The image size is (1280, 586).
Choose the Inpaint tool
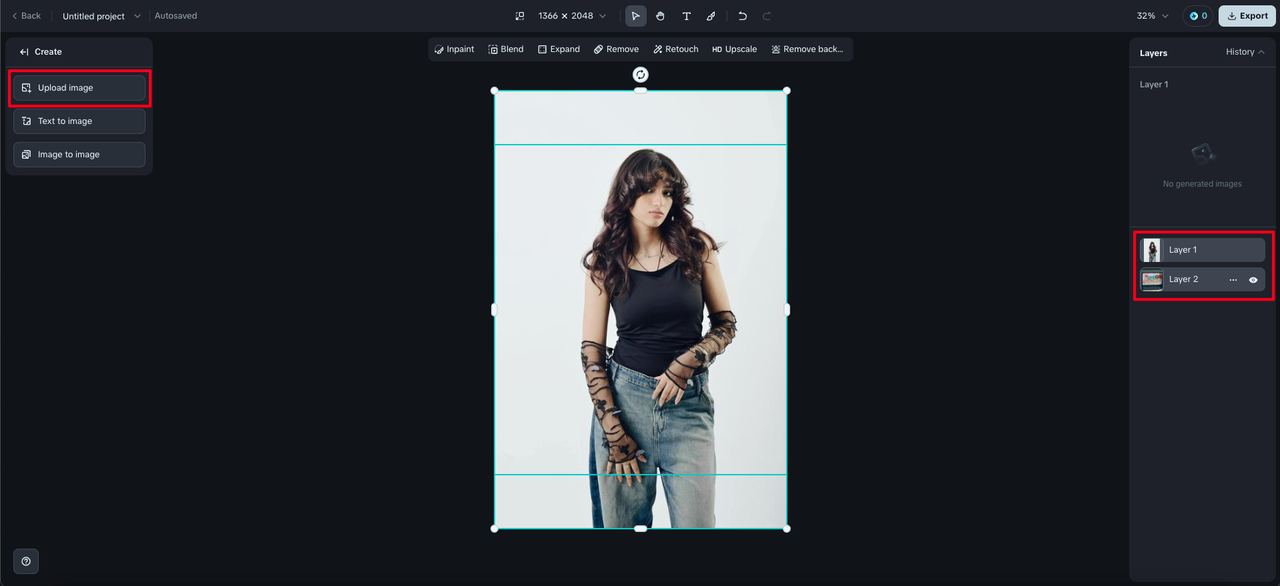point(454,49)
